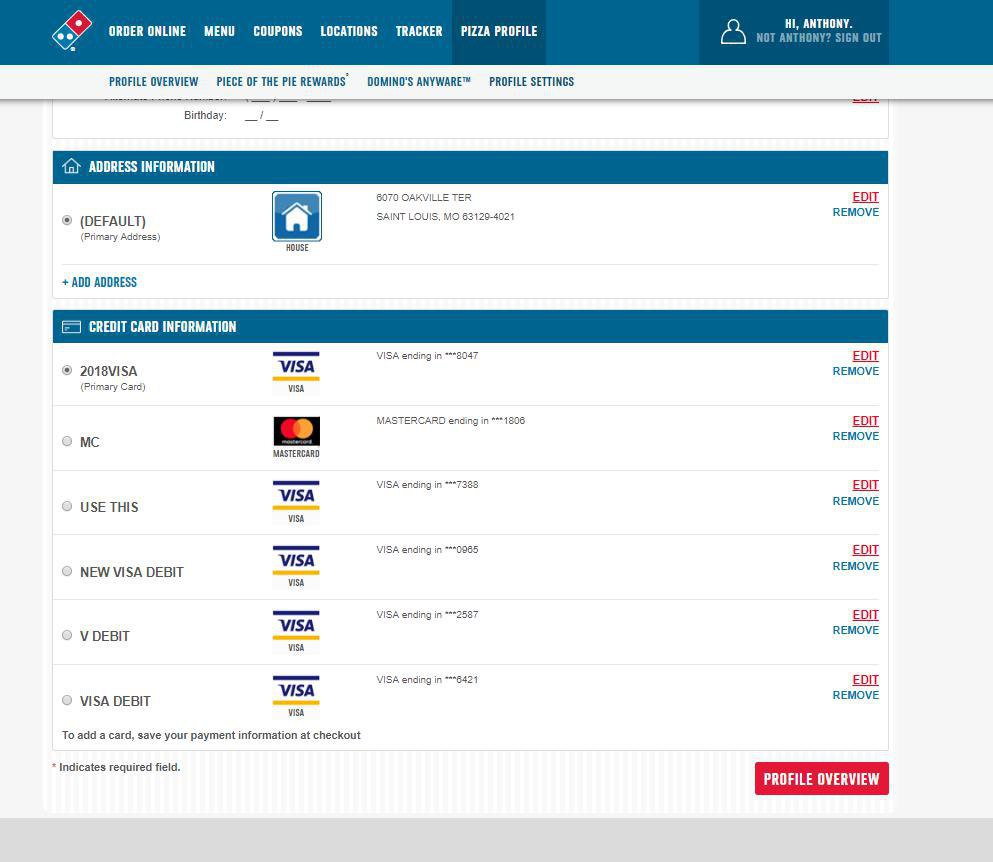Select the V DEBIT radio button
Viewport: 993px width, 862px height.
coord(67,635)
